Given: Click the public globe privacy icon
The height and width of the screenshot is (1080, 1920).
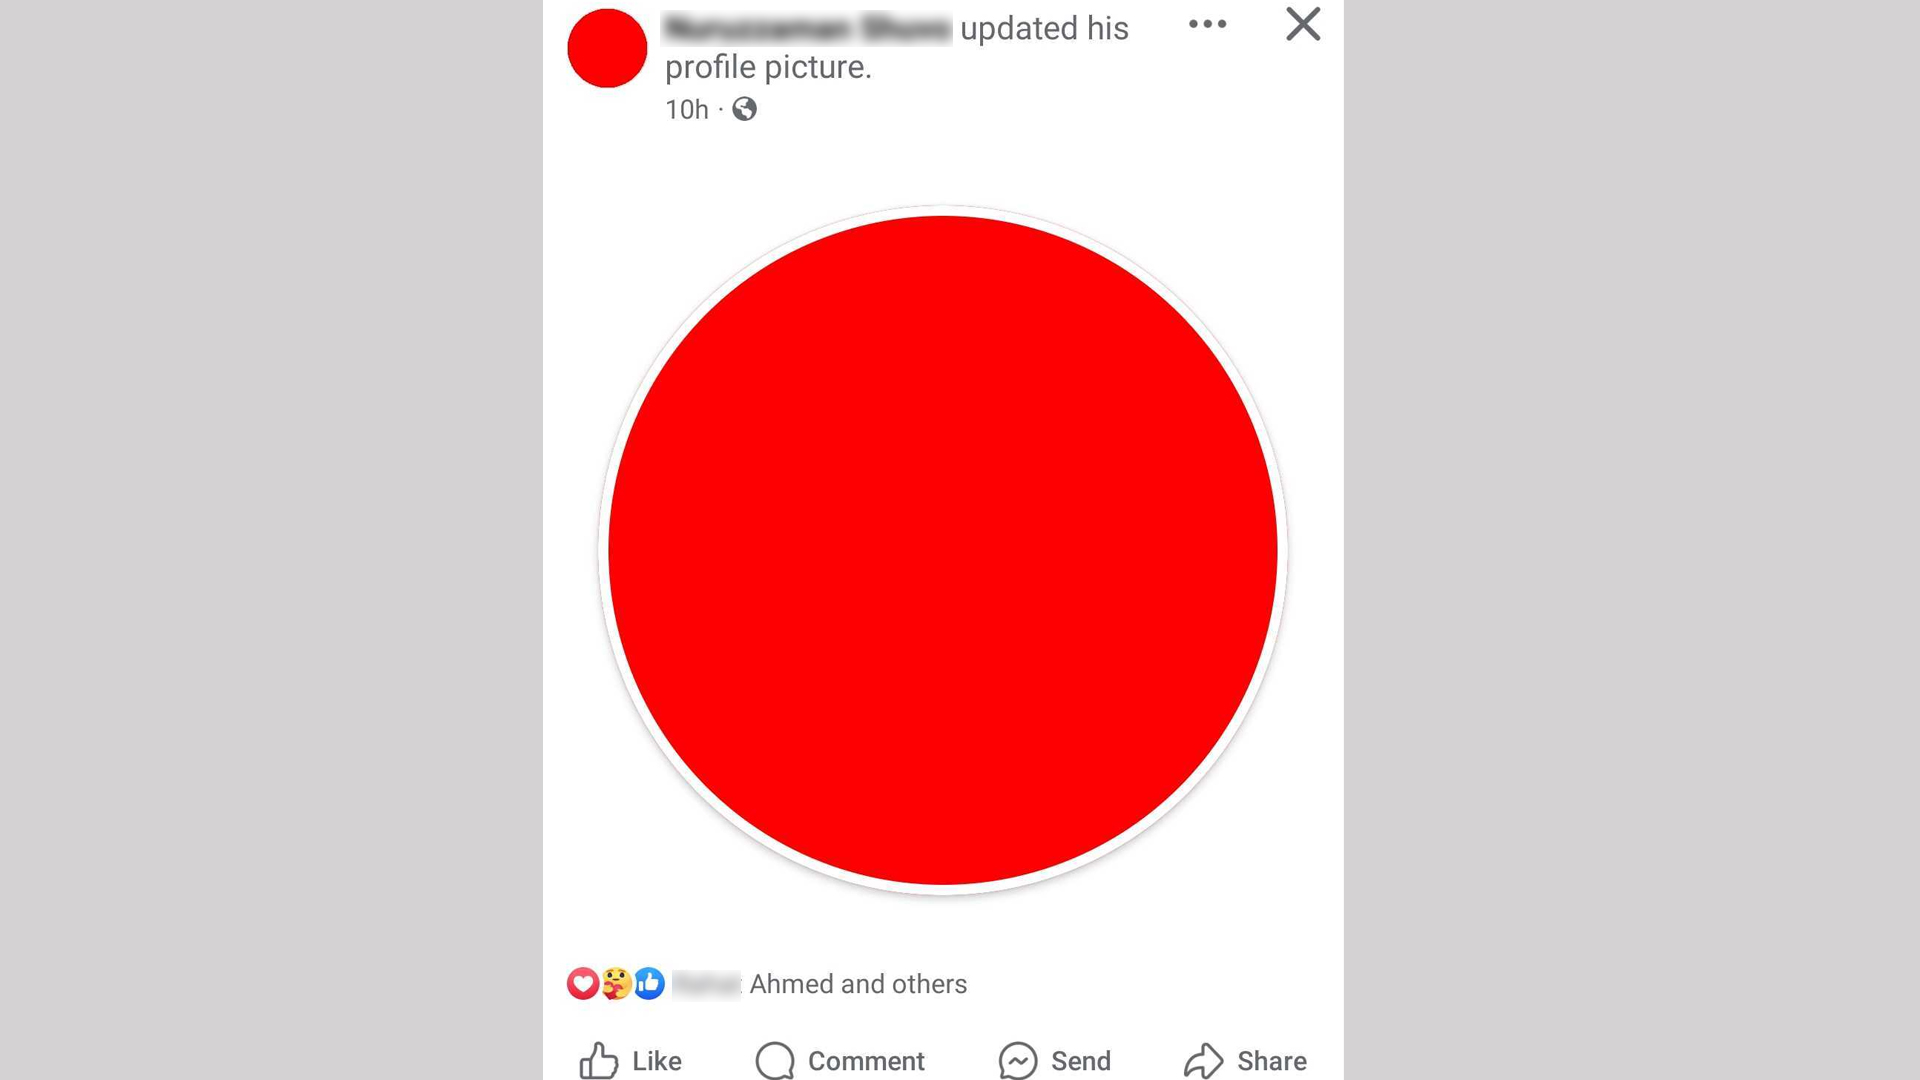Looking at the screenshot, I should pyautogui.click(x=744, y=109).
